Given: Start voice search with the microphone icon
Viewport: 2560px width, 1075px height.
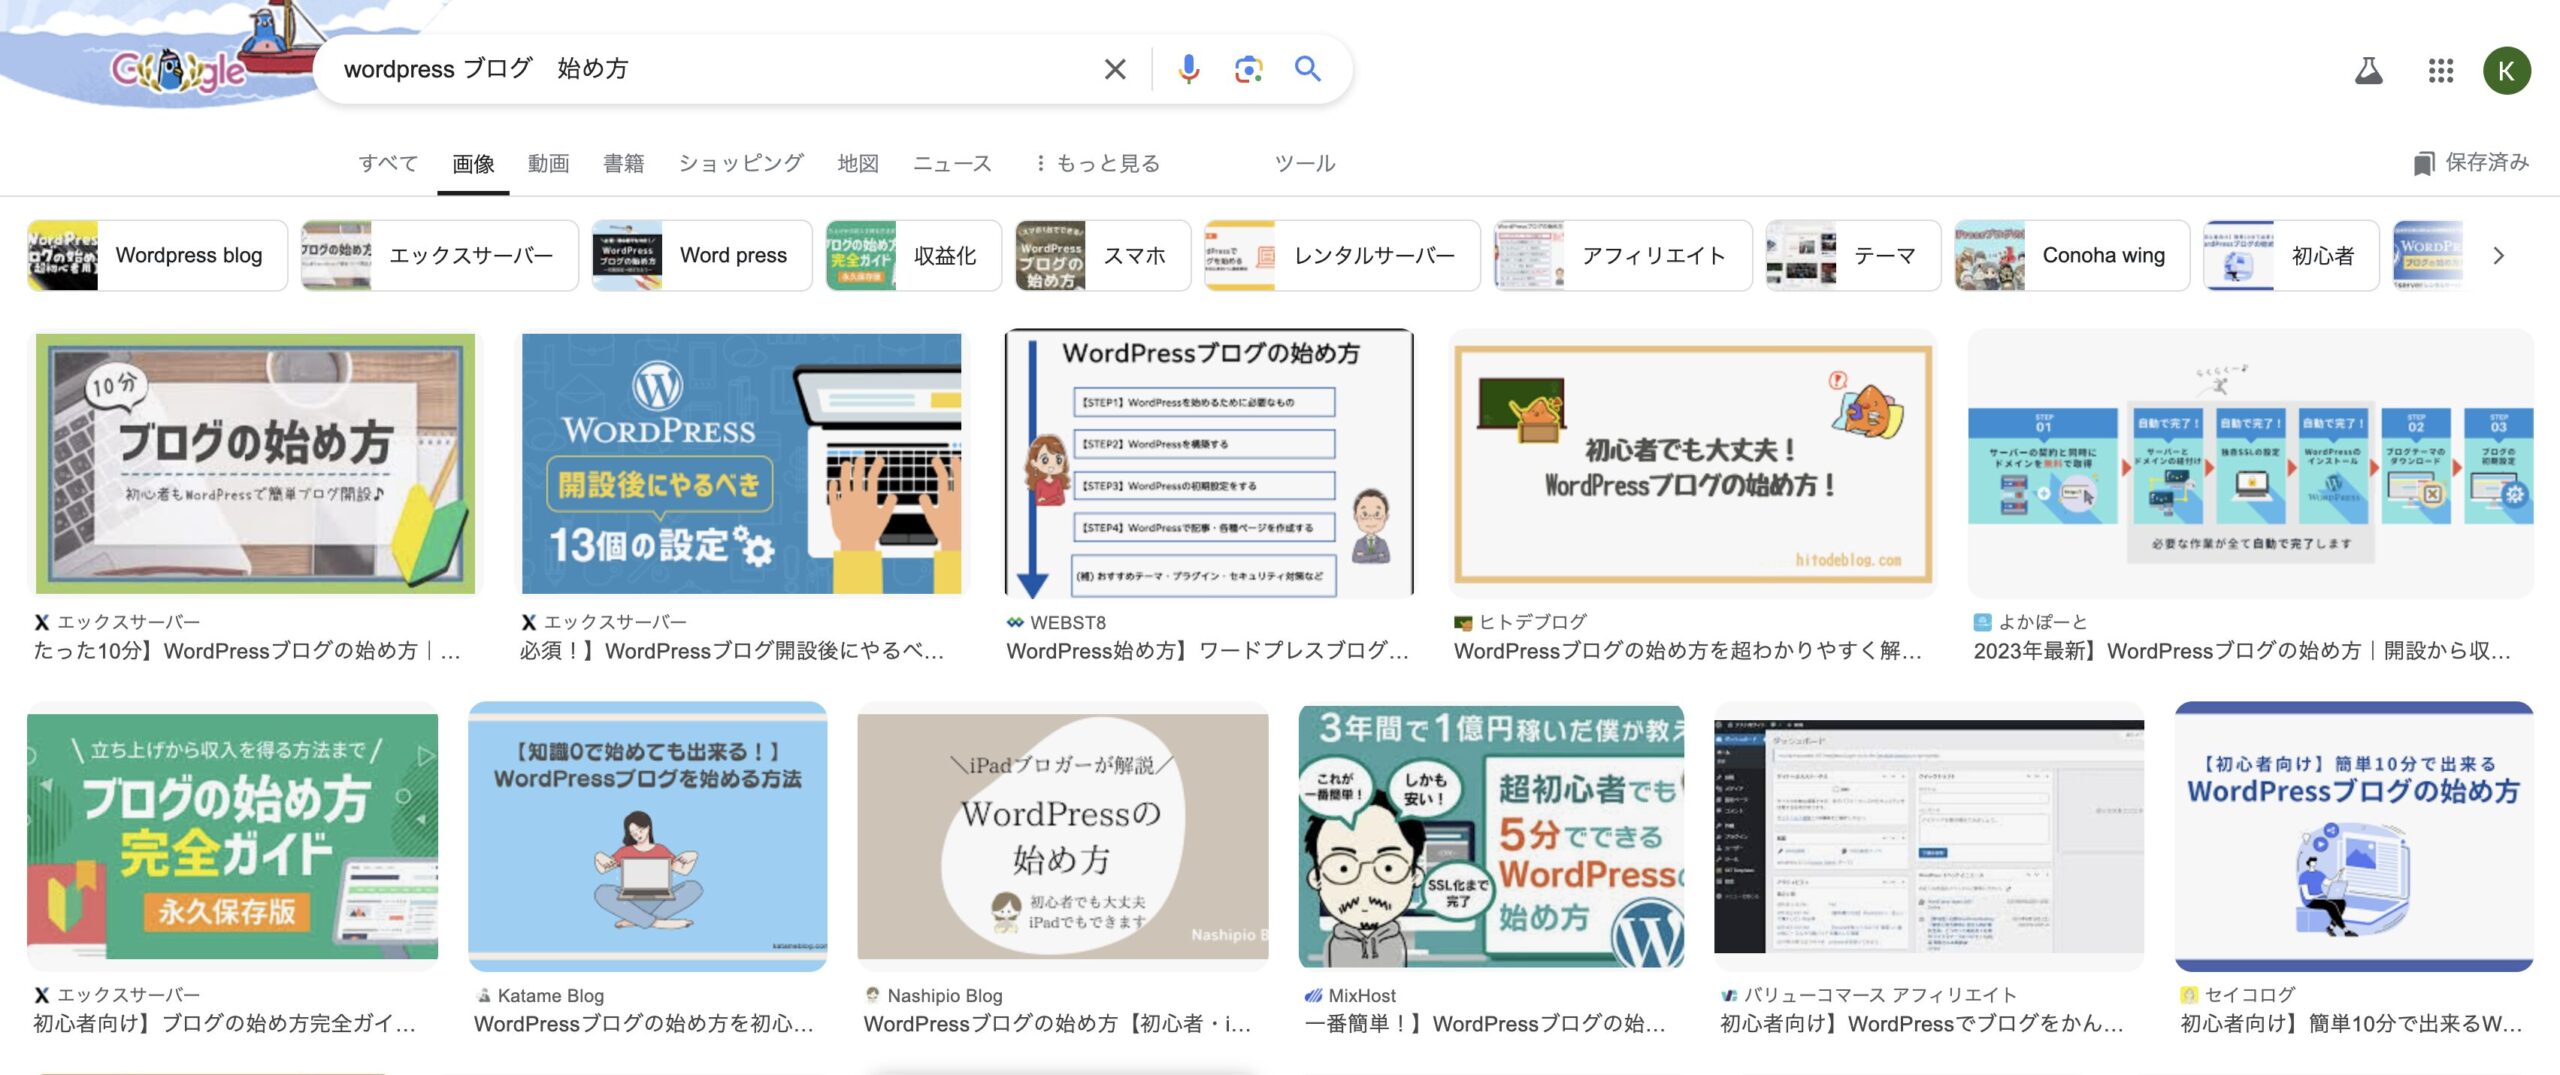Looking at the screenshot, I should click(x=1188, y=69).
